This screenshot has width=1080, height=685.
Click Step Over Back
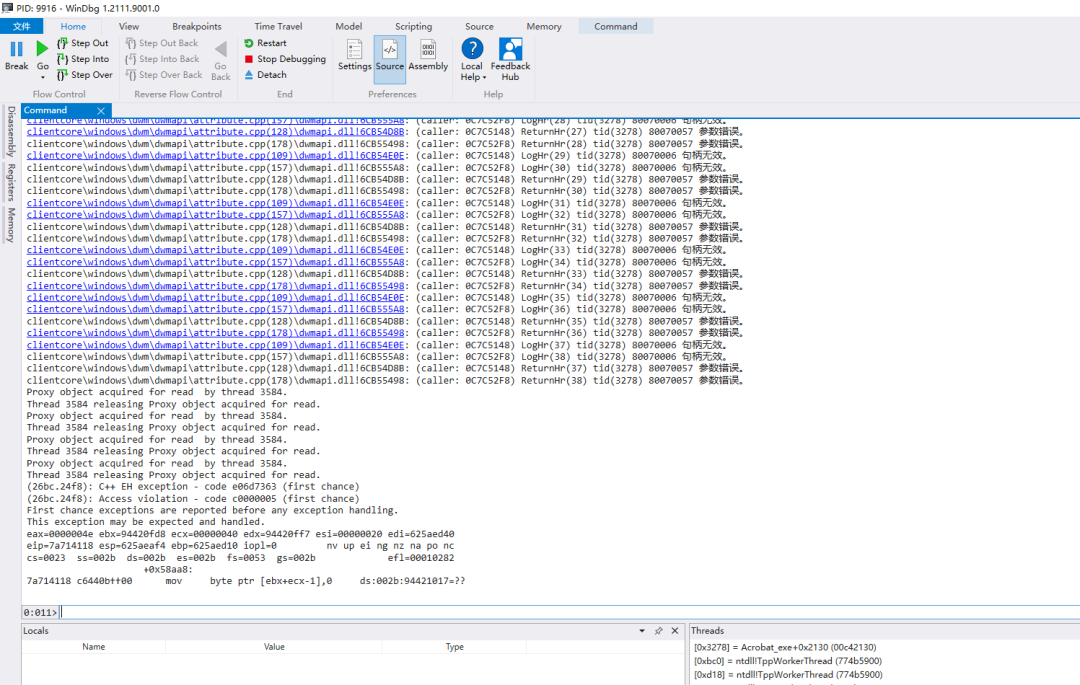pyautogui.click(x=164, y=75)
